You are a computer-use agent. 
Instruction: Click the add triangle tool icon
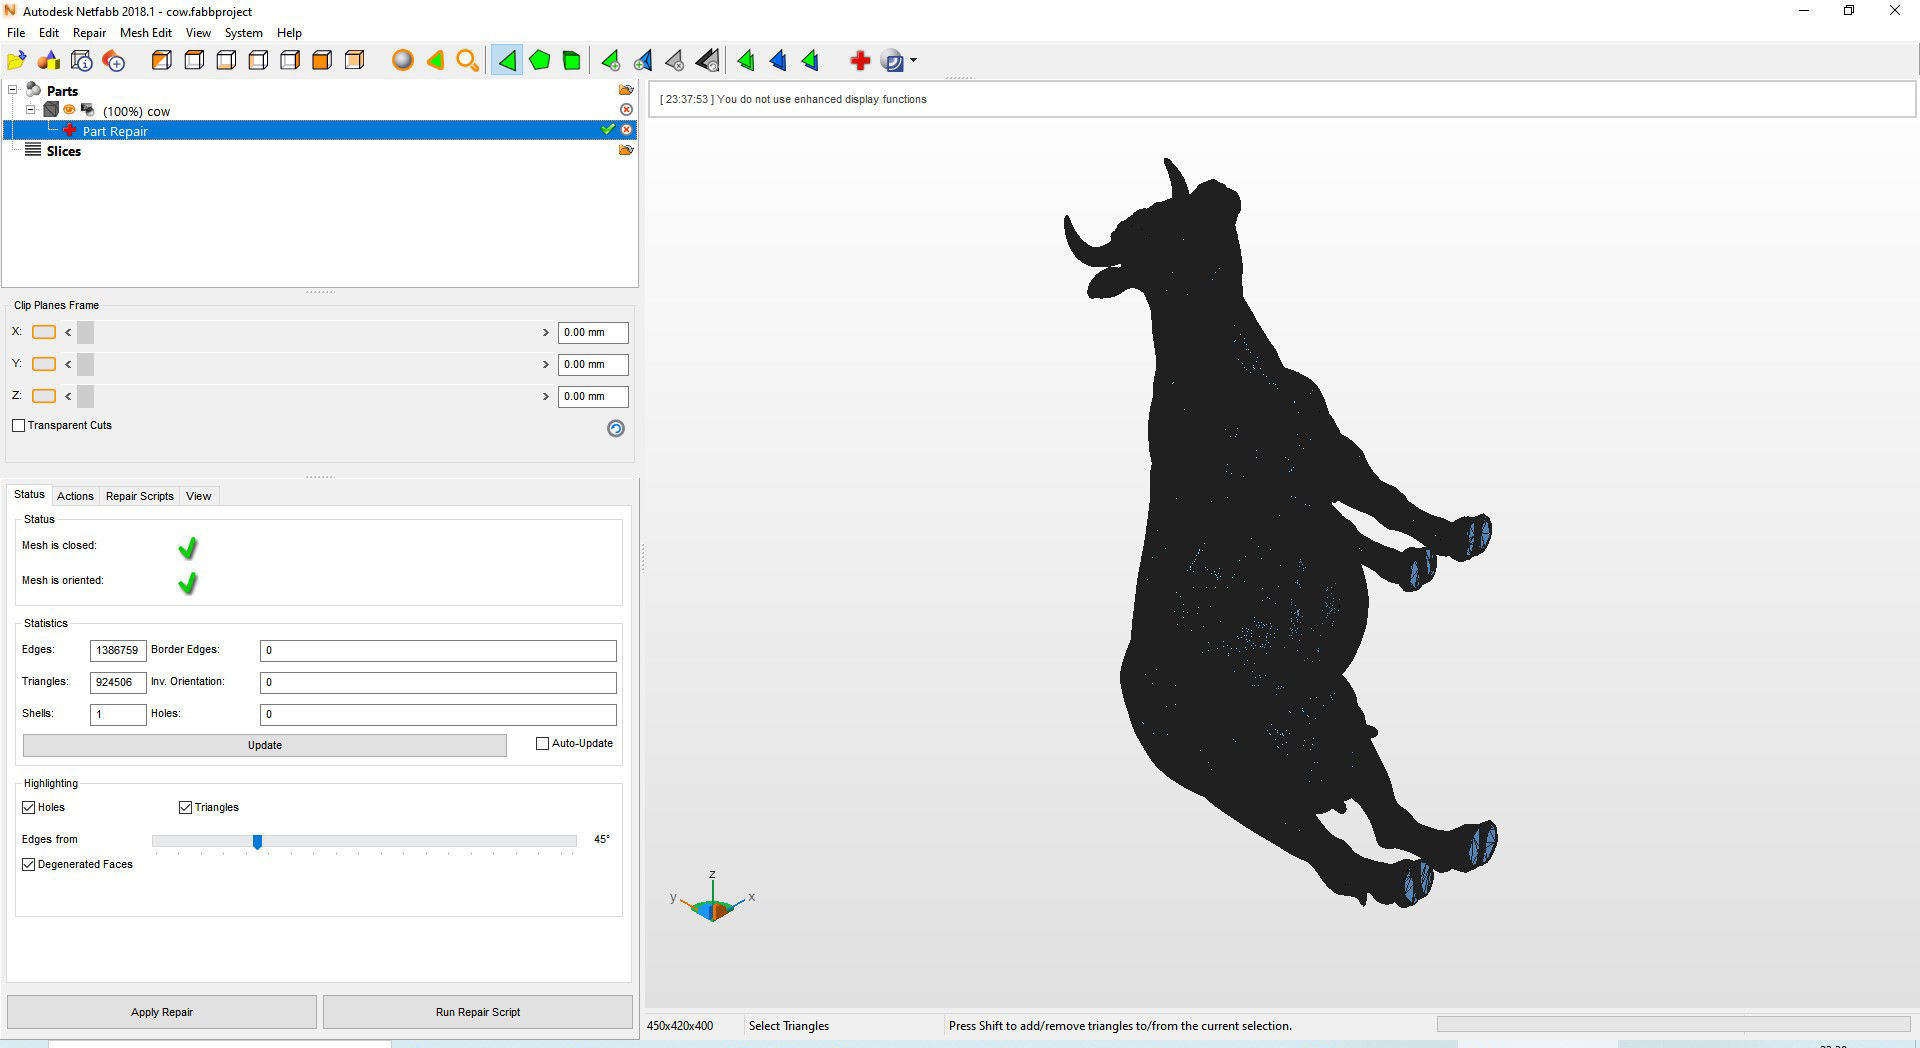pos(610,61)
